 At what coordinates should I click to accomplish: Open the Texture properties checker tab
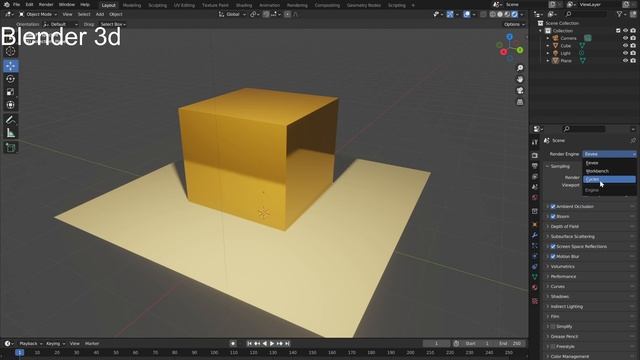tap(535, 301)
